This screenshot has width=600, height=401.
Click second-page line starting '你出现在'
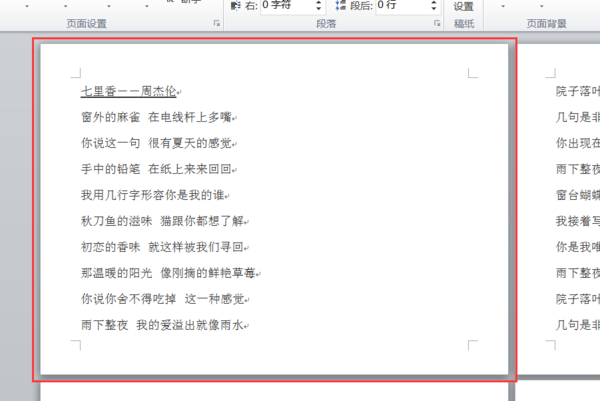coord(578,143)
